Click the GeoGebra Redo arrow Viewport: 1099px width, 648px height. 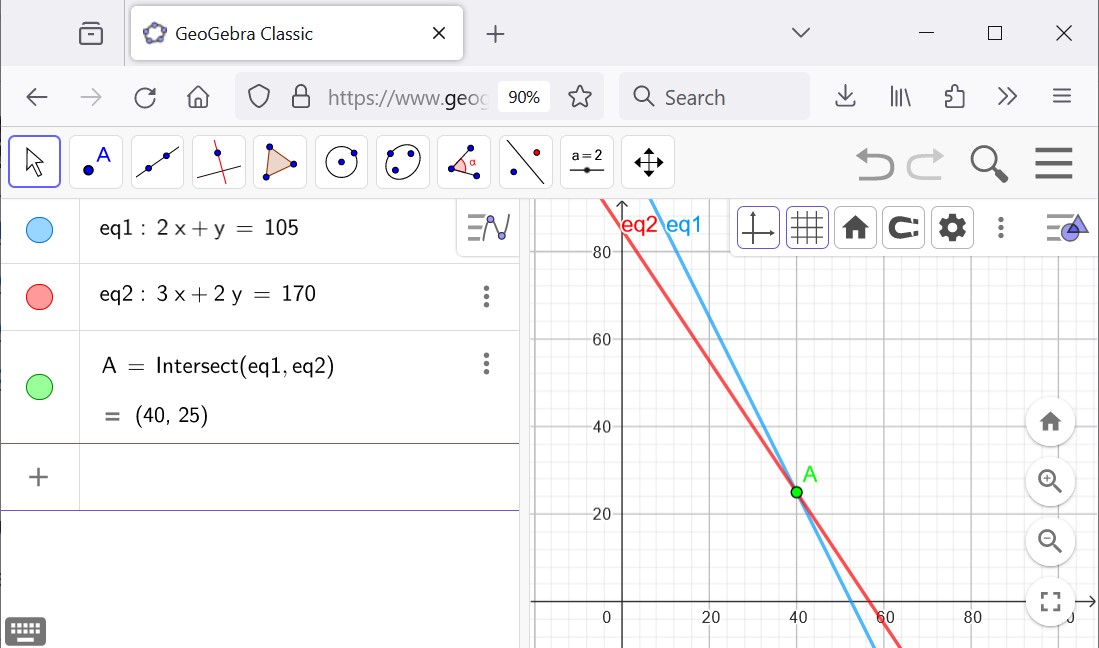(x=925, y=164)
